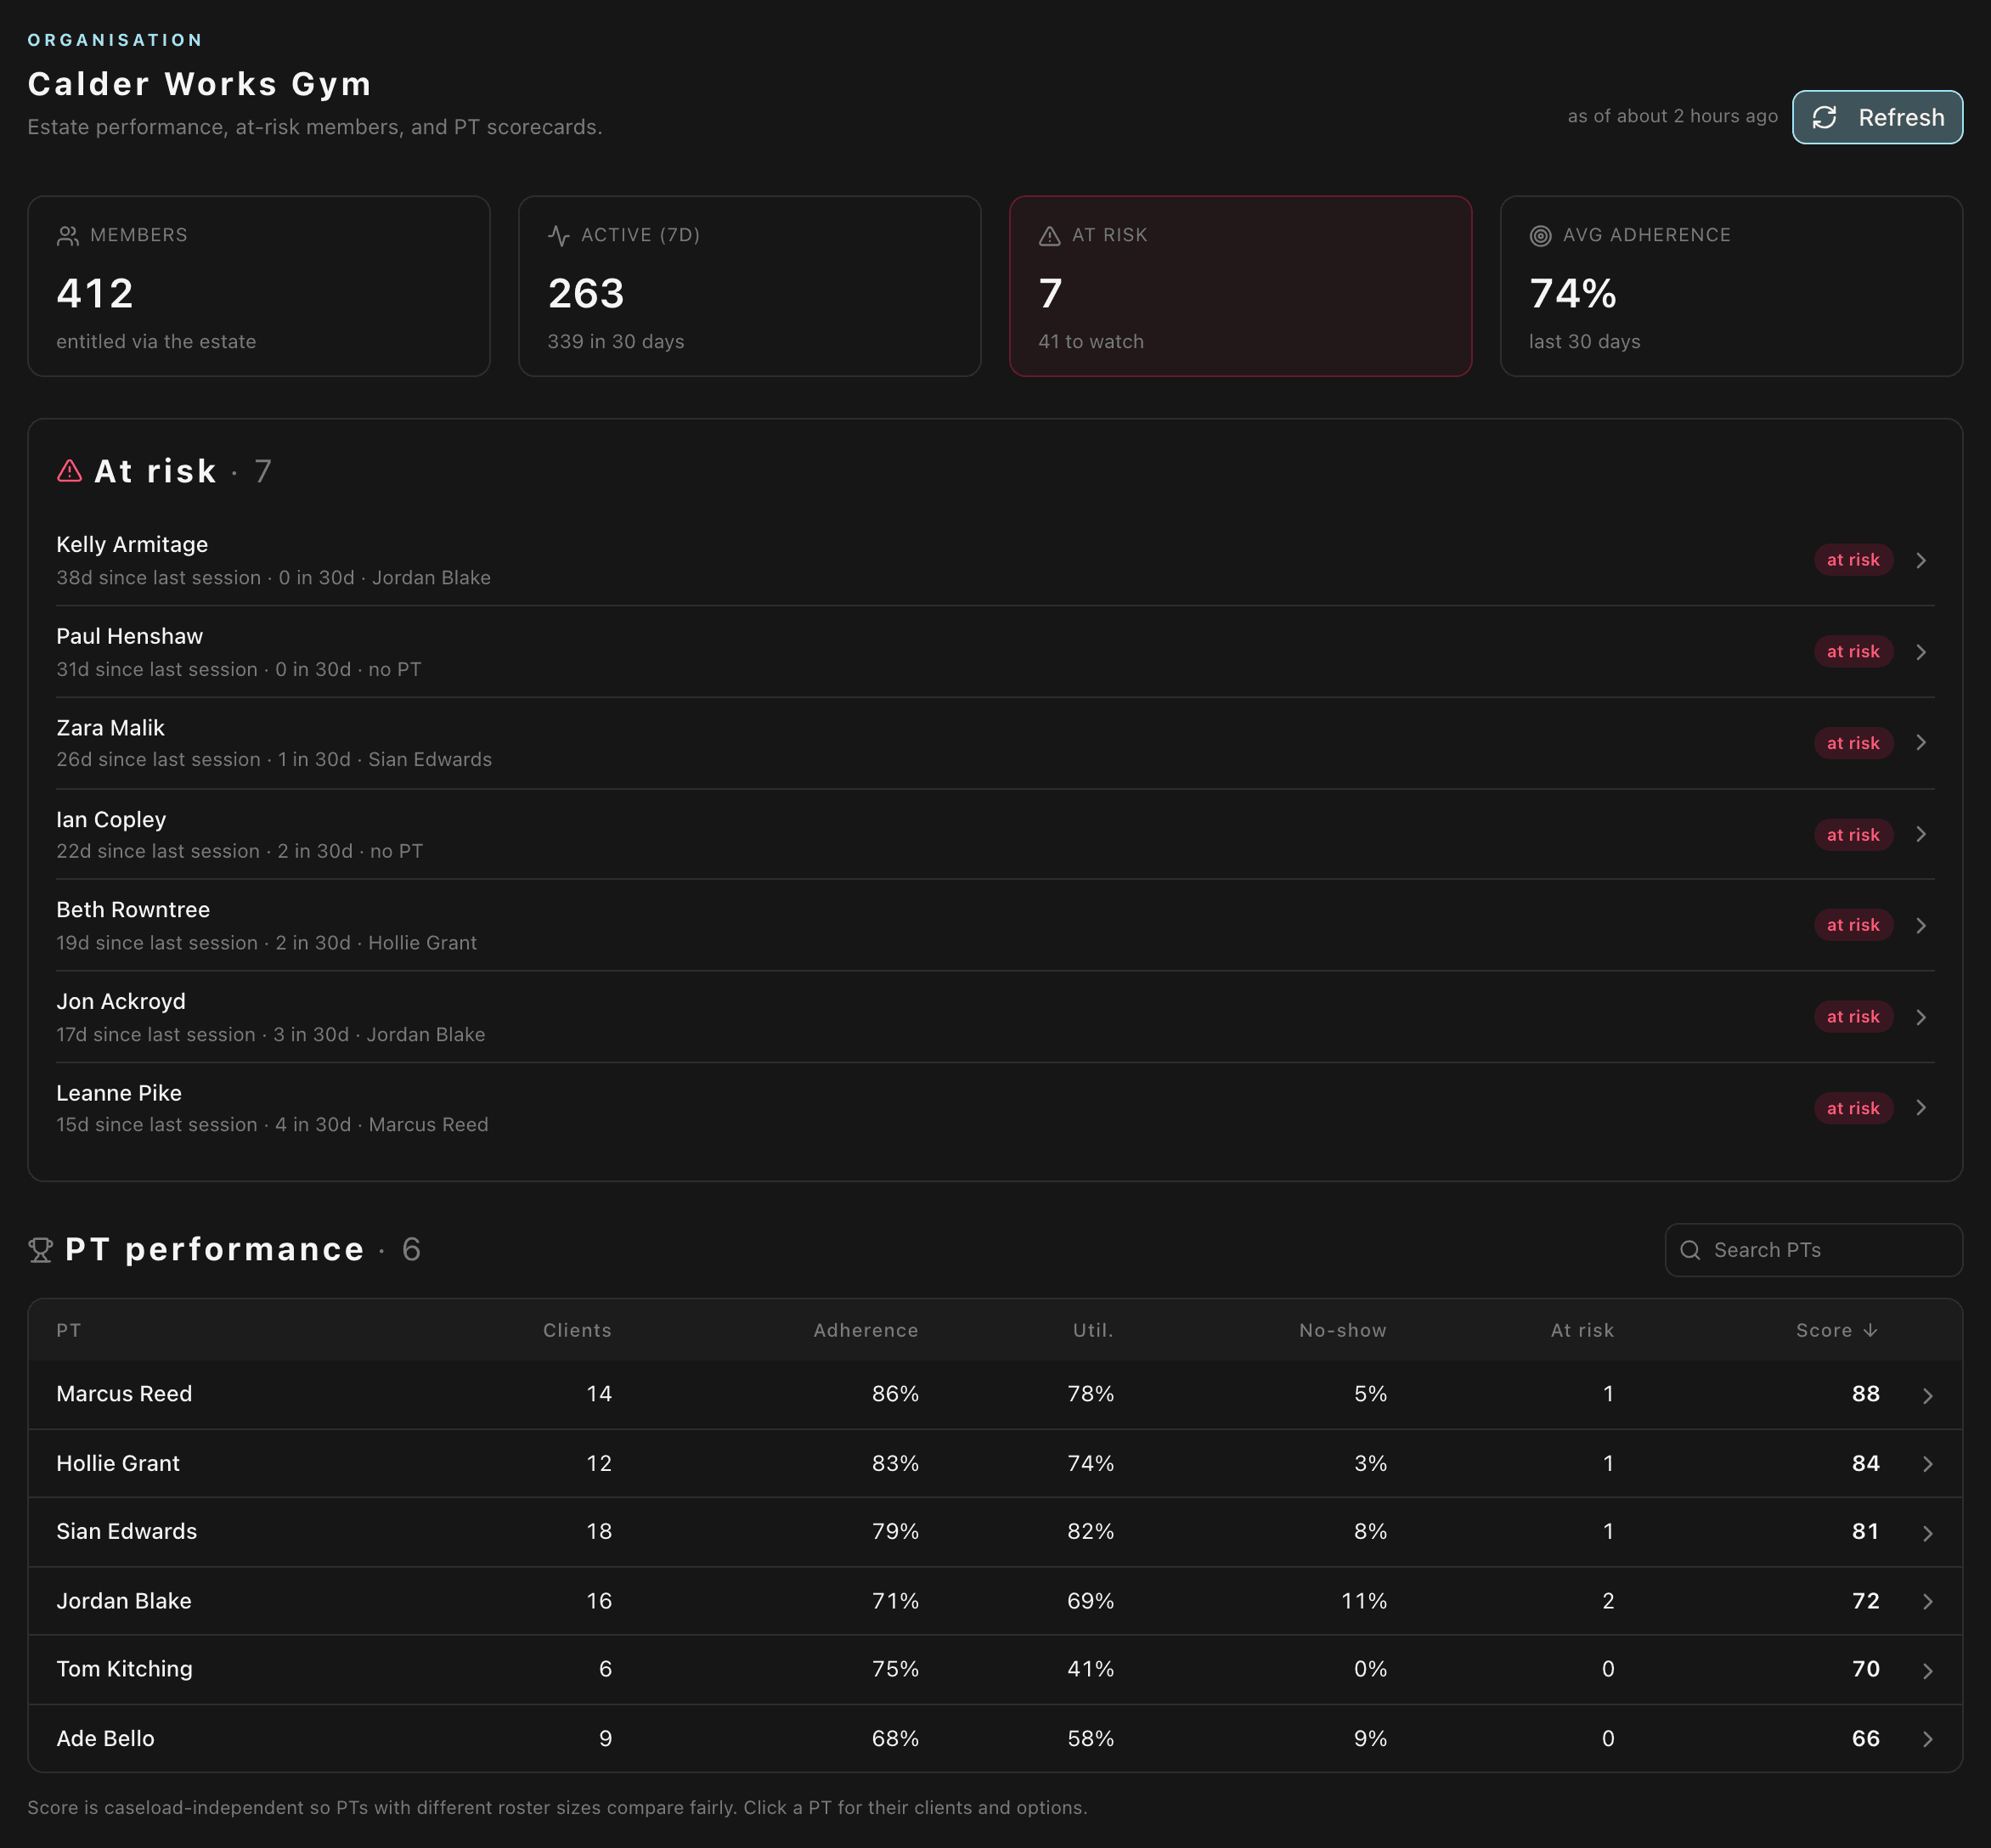Click the Refresh button
Image resolution: width=1991 pixels, height=1848 pixels.
[1876, 117]
